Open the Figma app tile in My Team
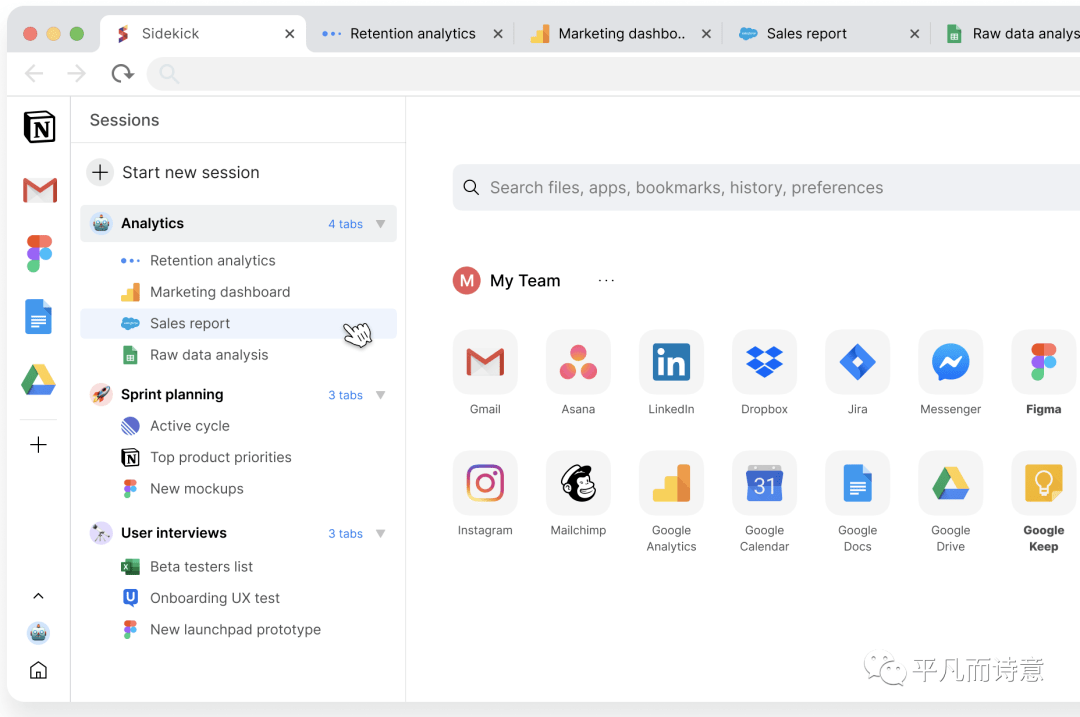 1043,362
